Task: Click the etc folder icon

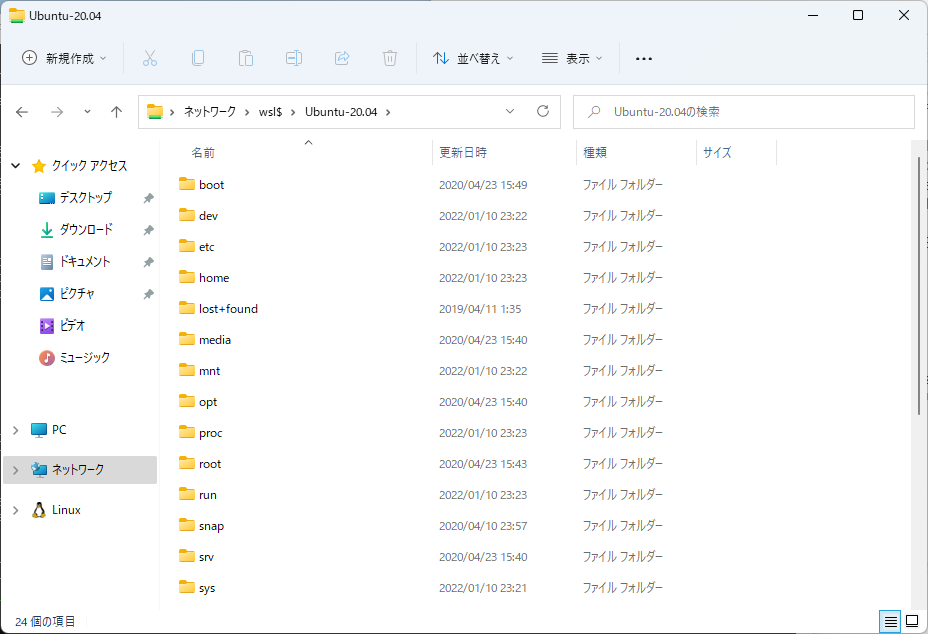Action: tap(187, 246)
